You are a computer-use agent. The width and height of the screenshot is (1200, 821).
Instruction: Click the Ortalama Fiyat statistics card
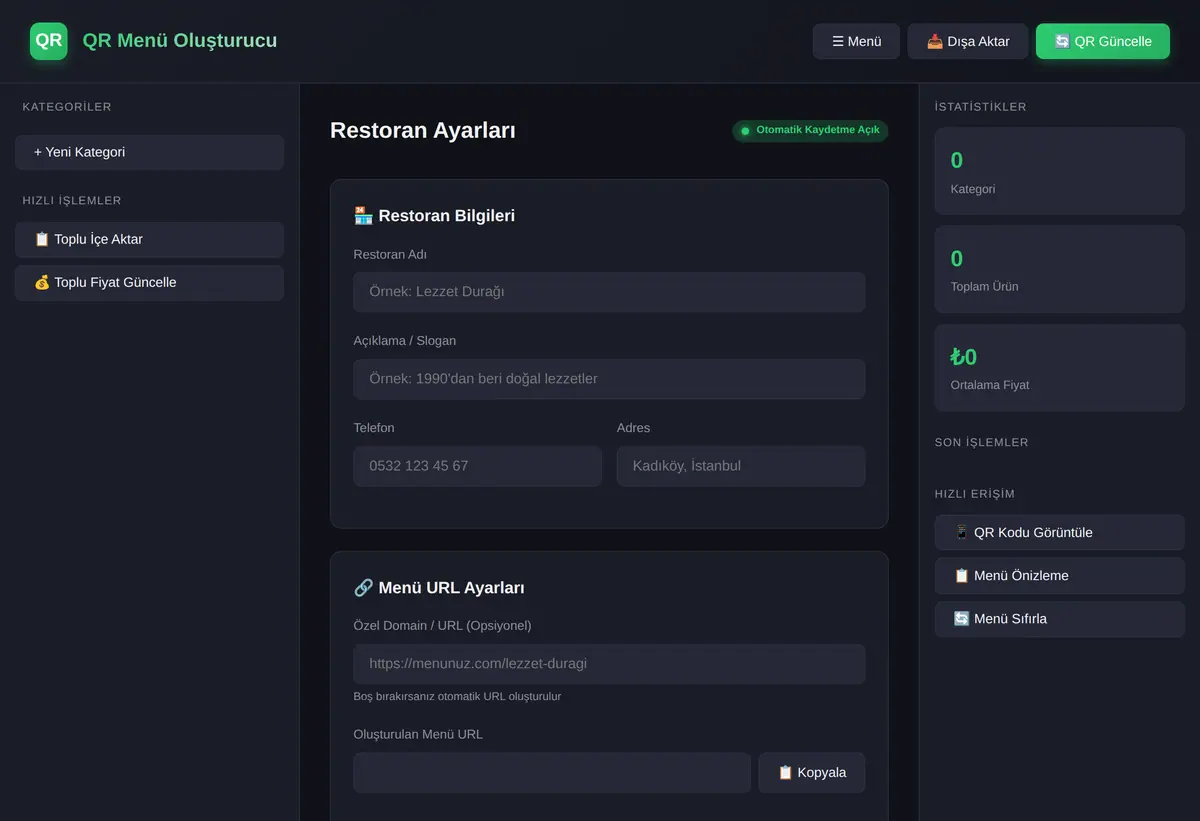point(1060,368)
